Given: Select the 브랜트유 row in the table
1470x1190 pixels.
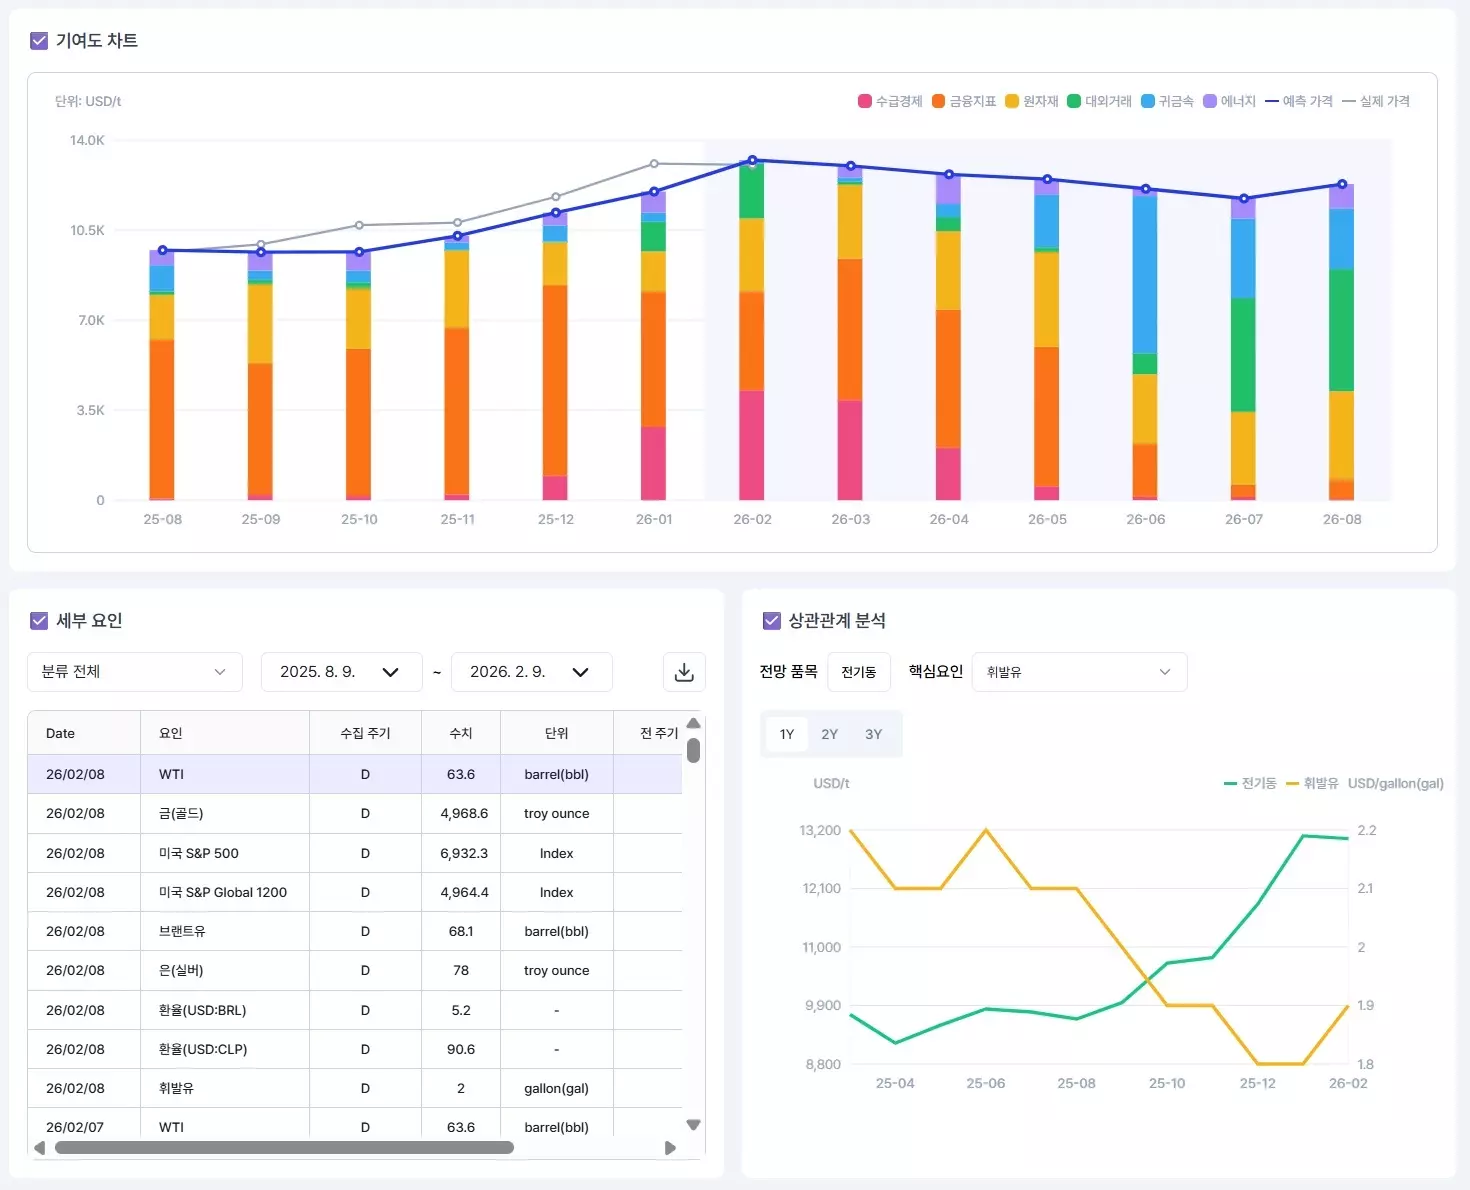Looking at the screenshot, I should pyautogui.click(x=300, y=931).
